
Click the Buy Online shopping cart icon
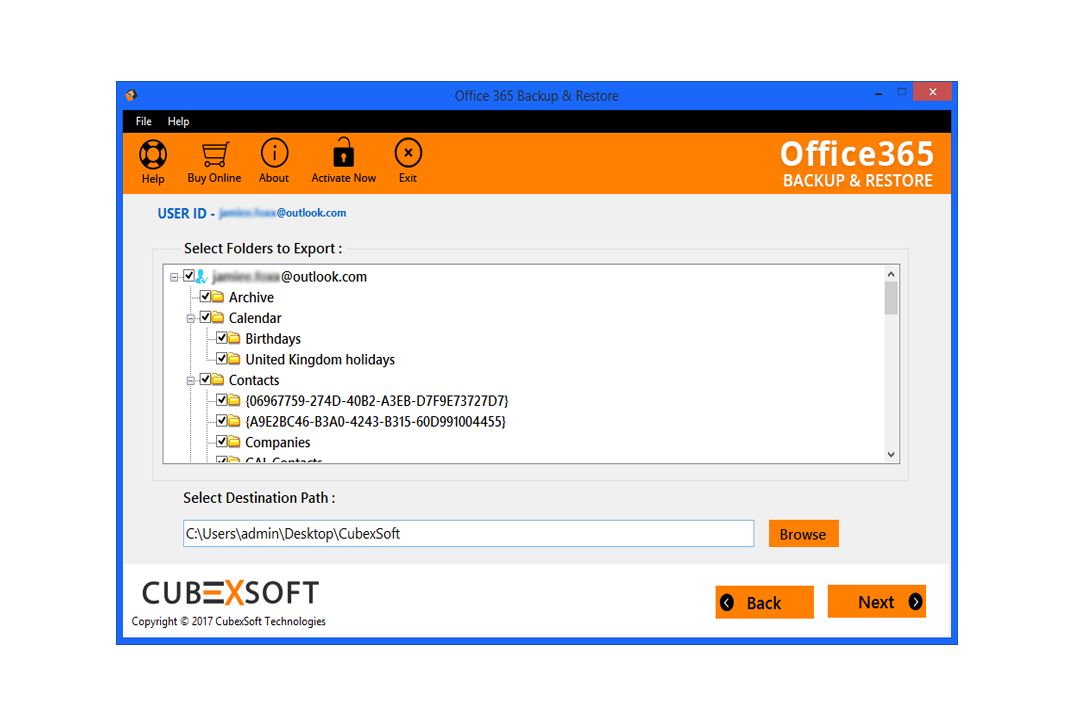pos(215,154)
